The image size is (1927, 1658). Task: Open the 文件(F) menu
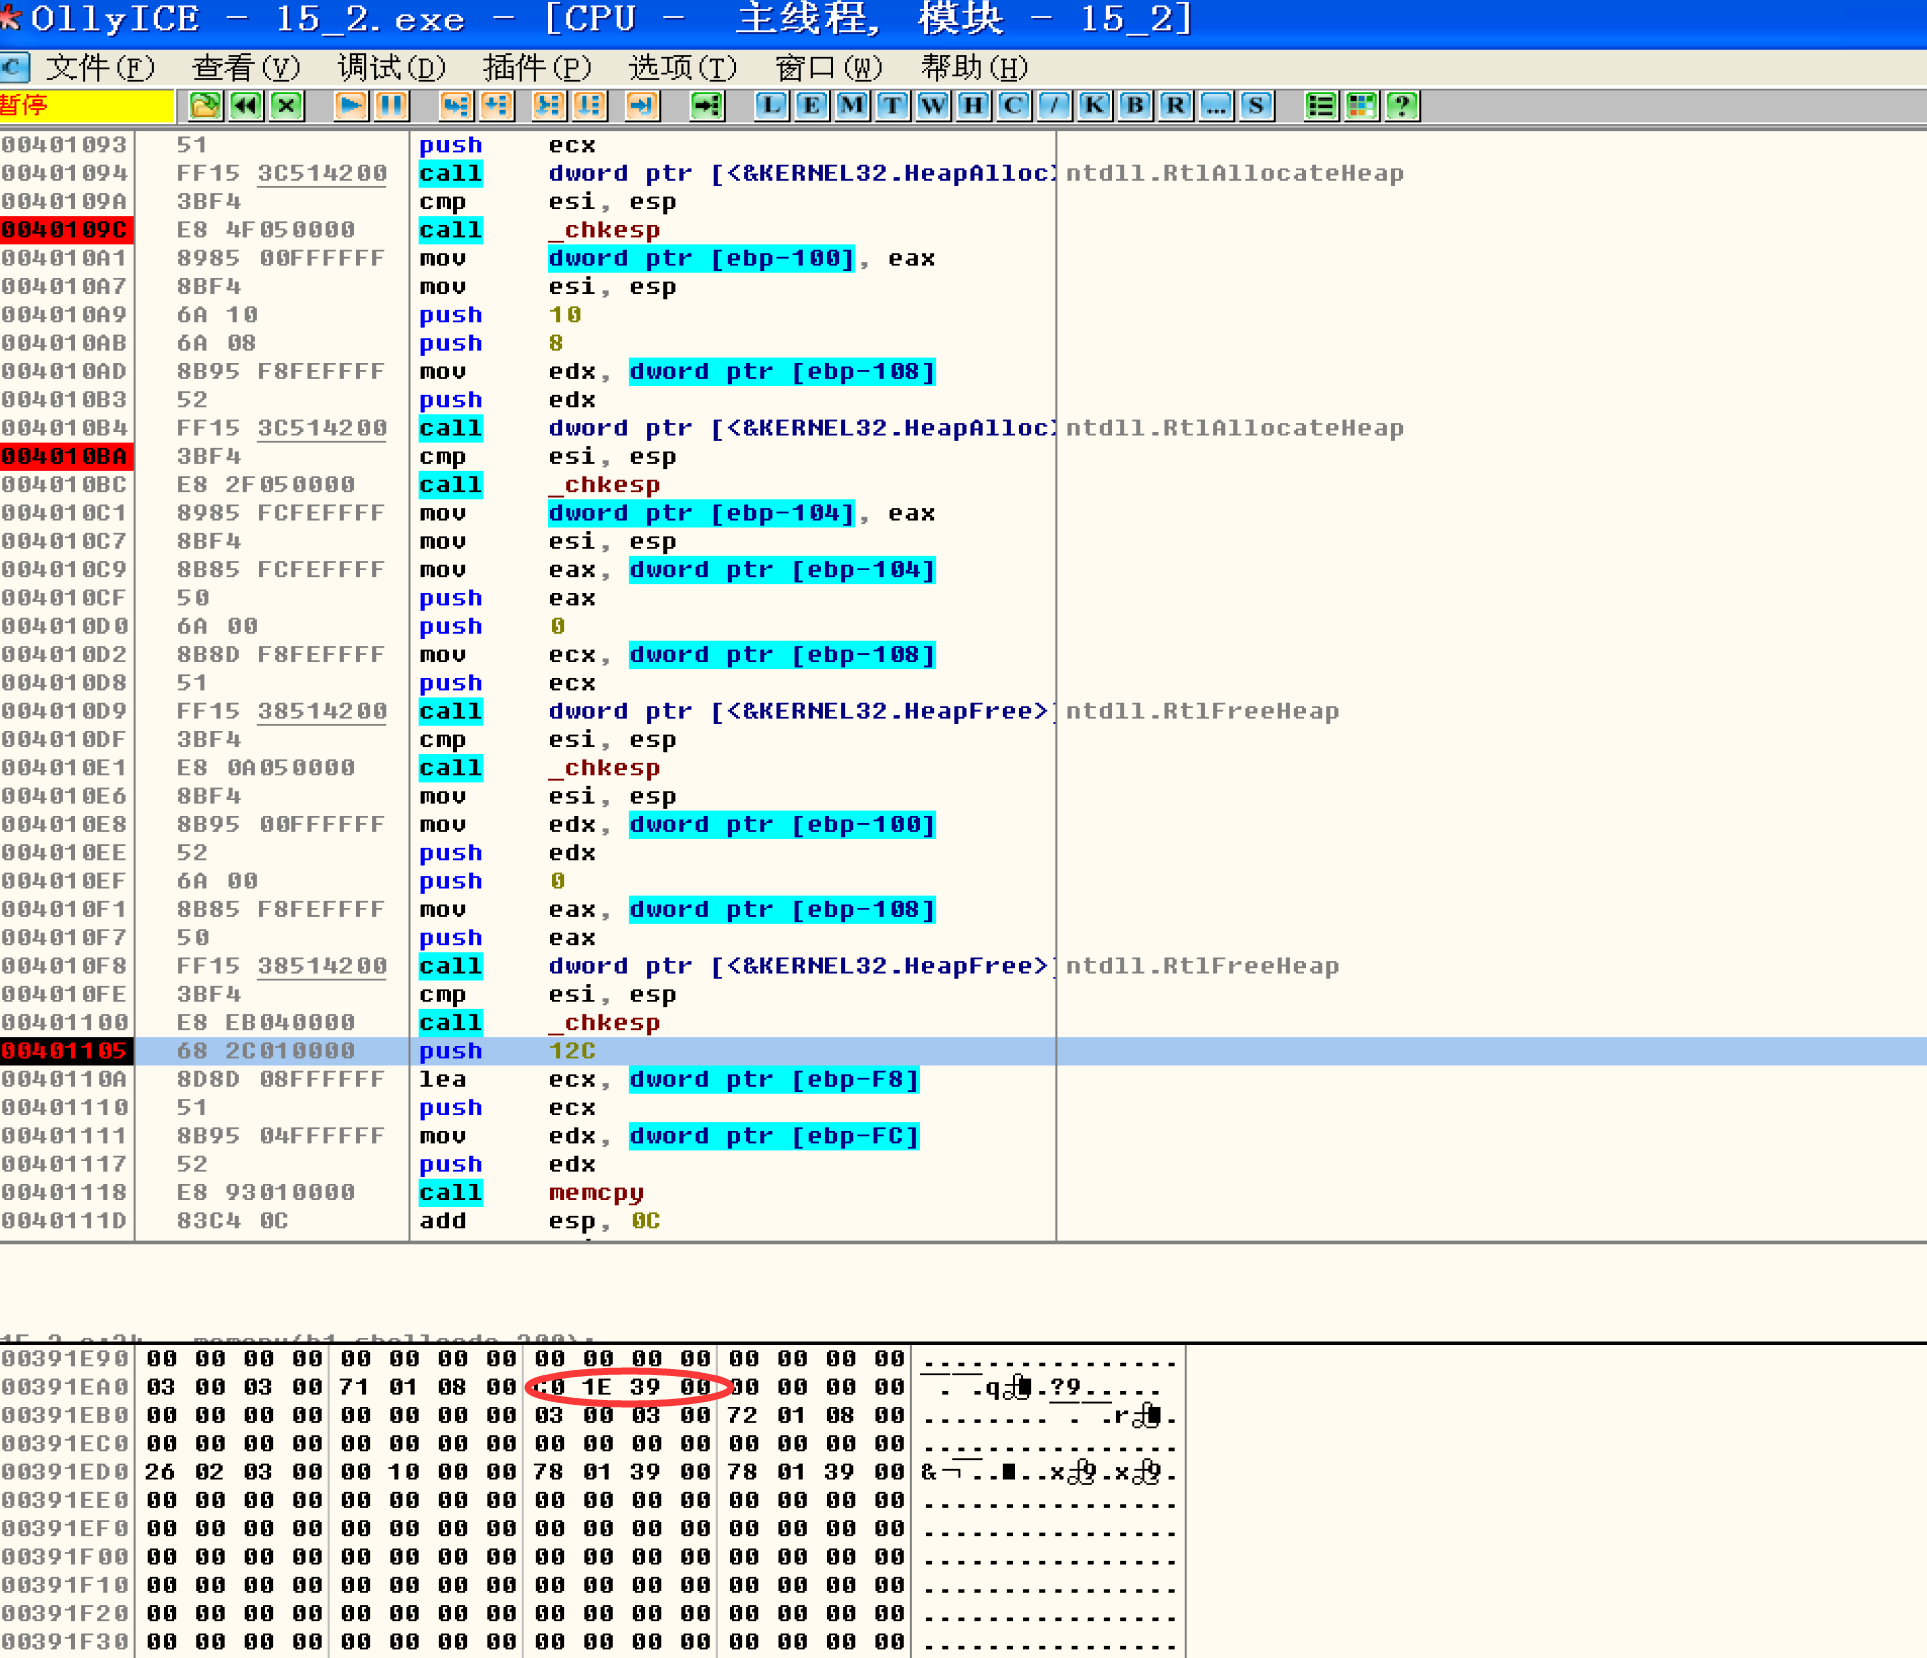101,68
